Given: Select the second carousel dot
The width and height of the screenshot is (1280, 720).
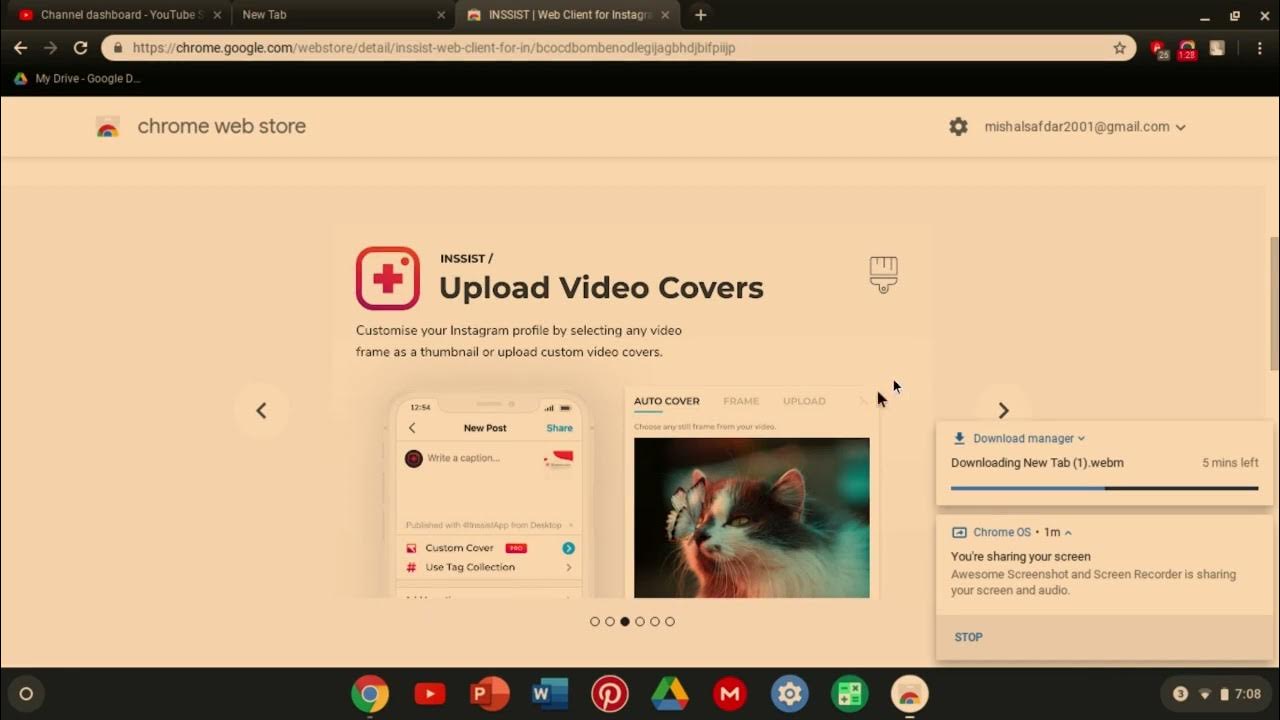Looking at the screenshot, I should 610,621.
